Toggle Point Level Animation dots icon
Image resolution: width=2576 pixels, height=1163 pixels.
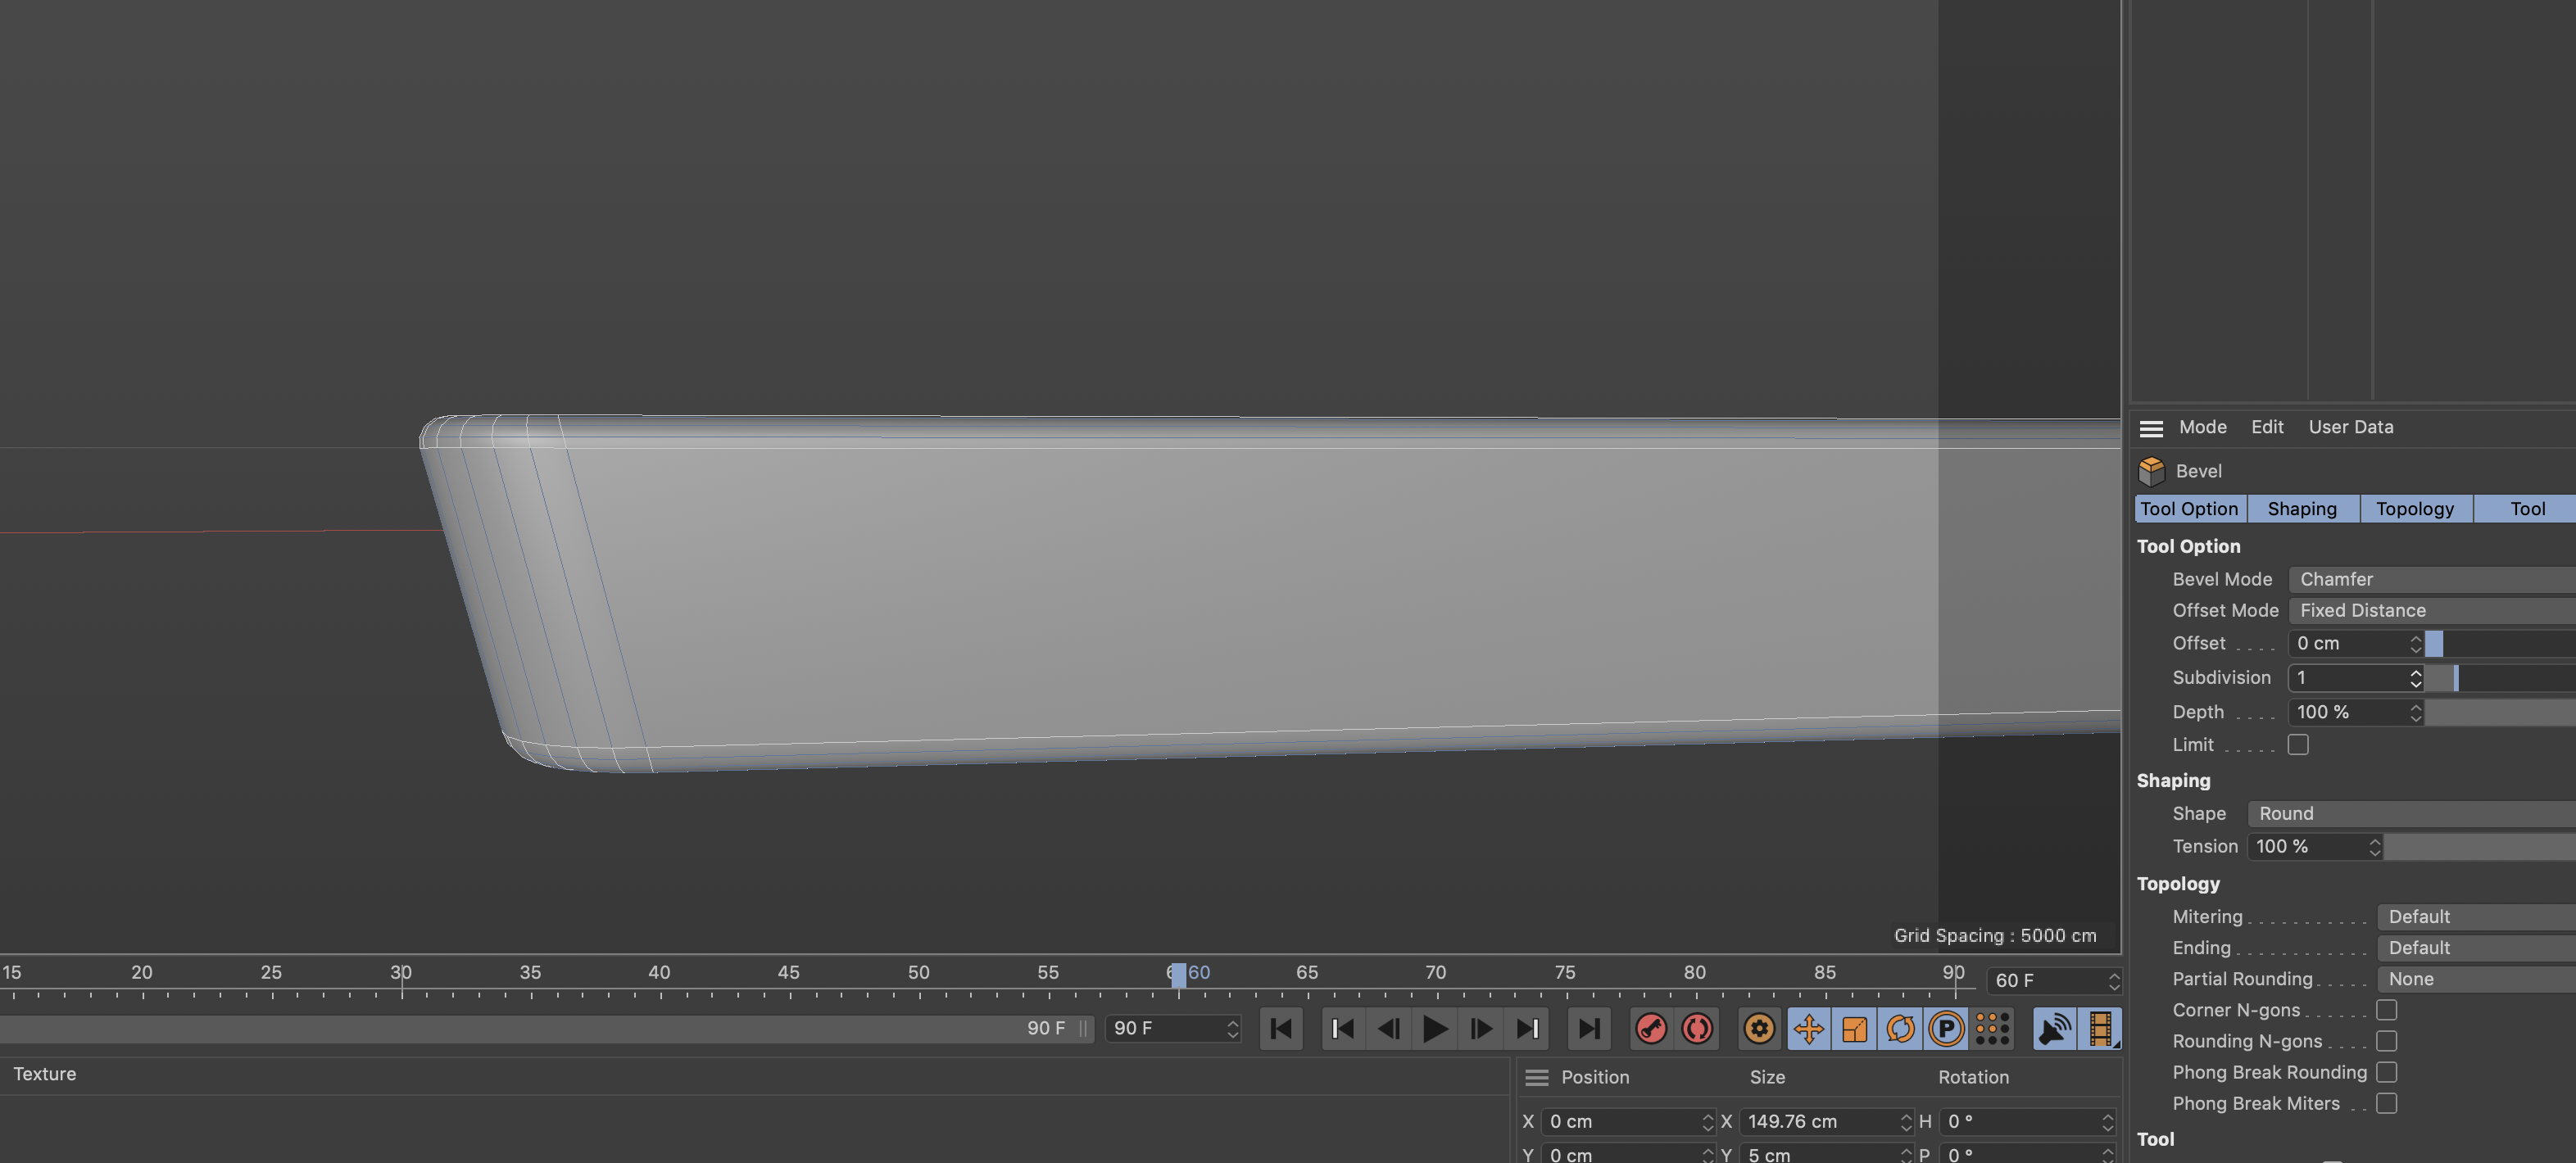click(x=1992, y=1028)
